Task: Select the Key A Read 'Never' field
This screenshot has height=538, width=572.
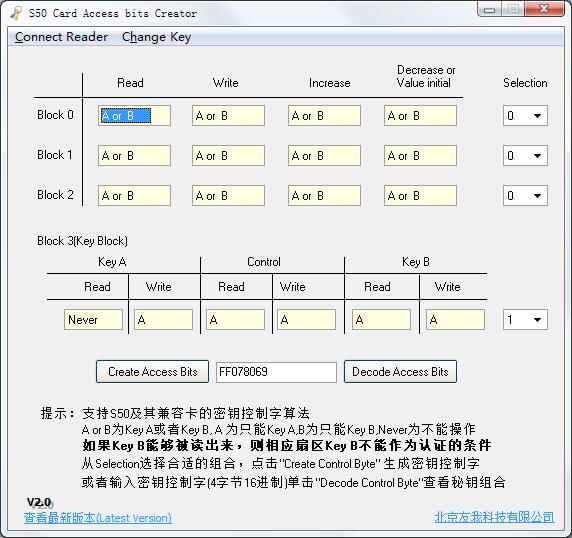Action: coord(93,320)
